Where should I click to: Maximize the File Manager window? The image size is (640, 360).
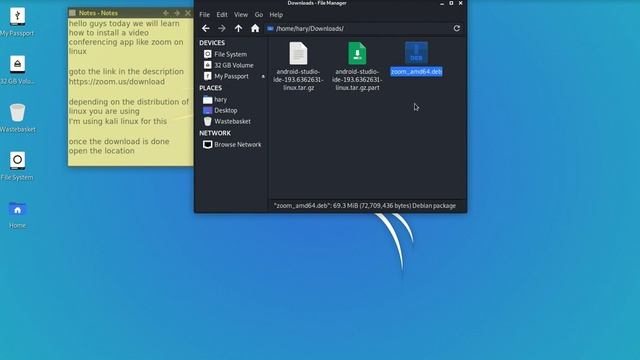coord(451,3)
